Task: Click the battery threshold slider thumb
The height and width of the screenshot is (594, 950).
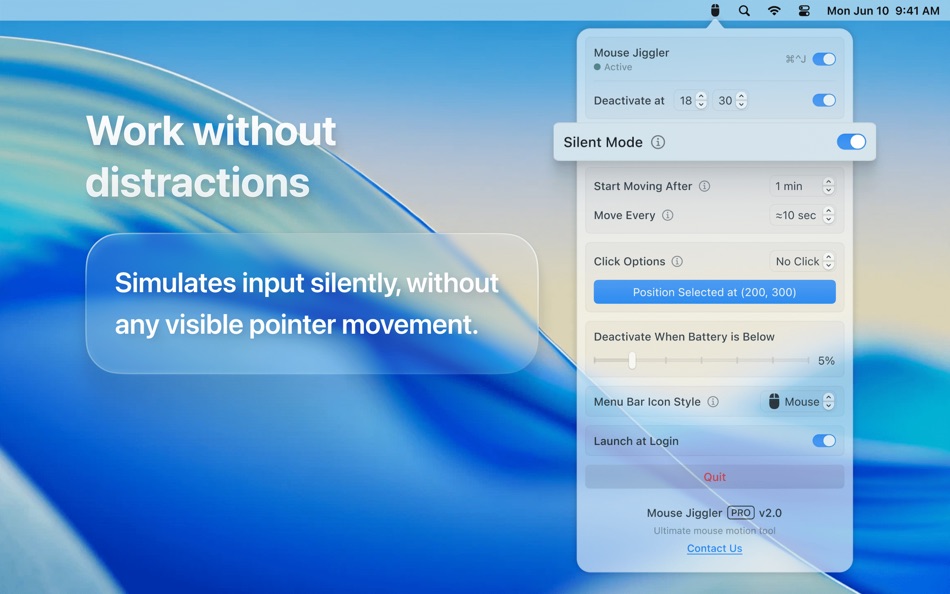Action: [x=632, y=360]
